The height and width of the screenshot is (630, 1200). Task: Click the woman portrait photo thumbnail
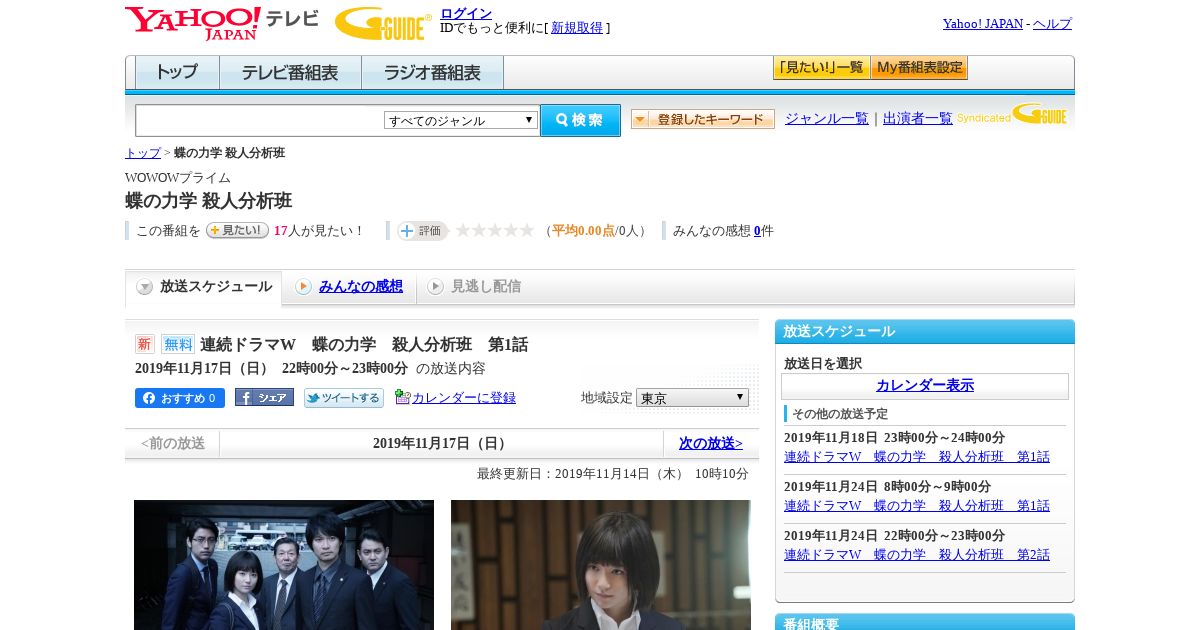pos(601,565)
